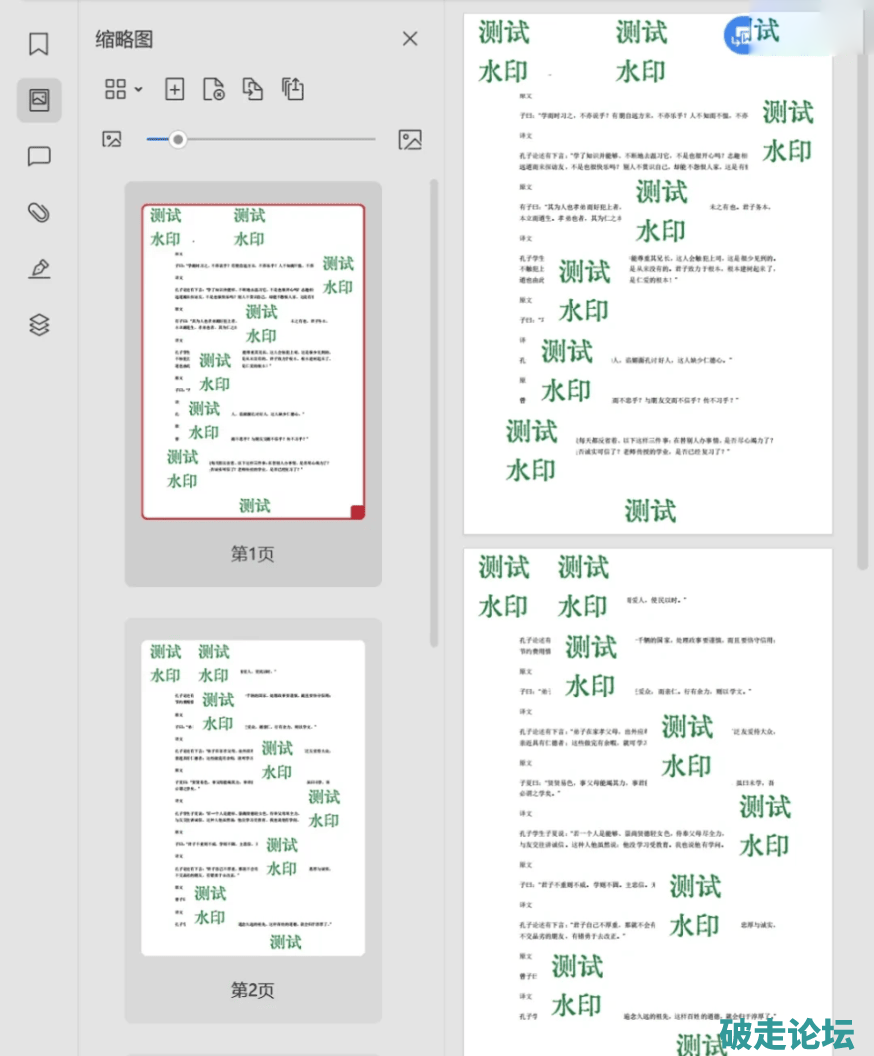Screen dimensions: 874x1056
Task: Select the thumbnails panel icon
Action: coord(39,100)
